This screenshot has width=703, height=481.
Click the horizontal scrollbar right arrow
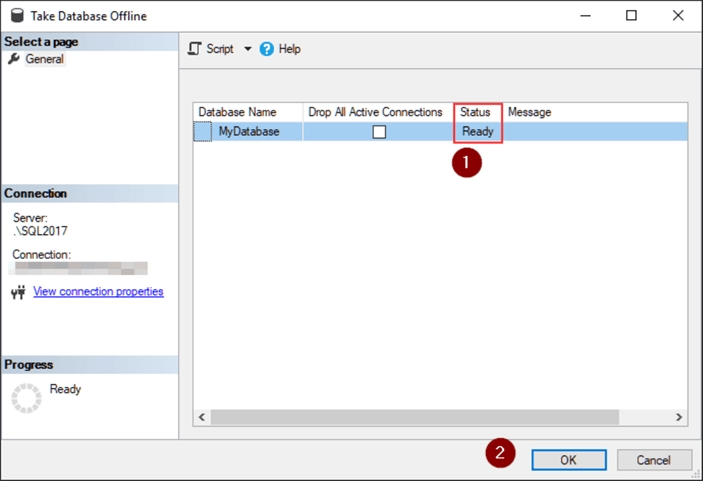coord(679,417)
